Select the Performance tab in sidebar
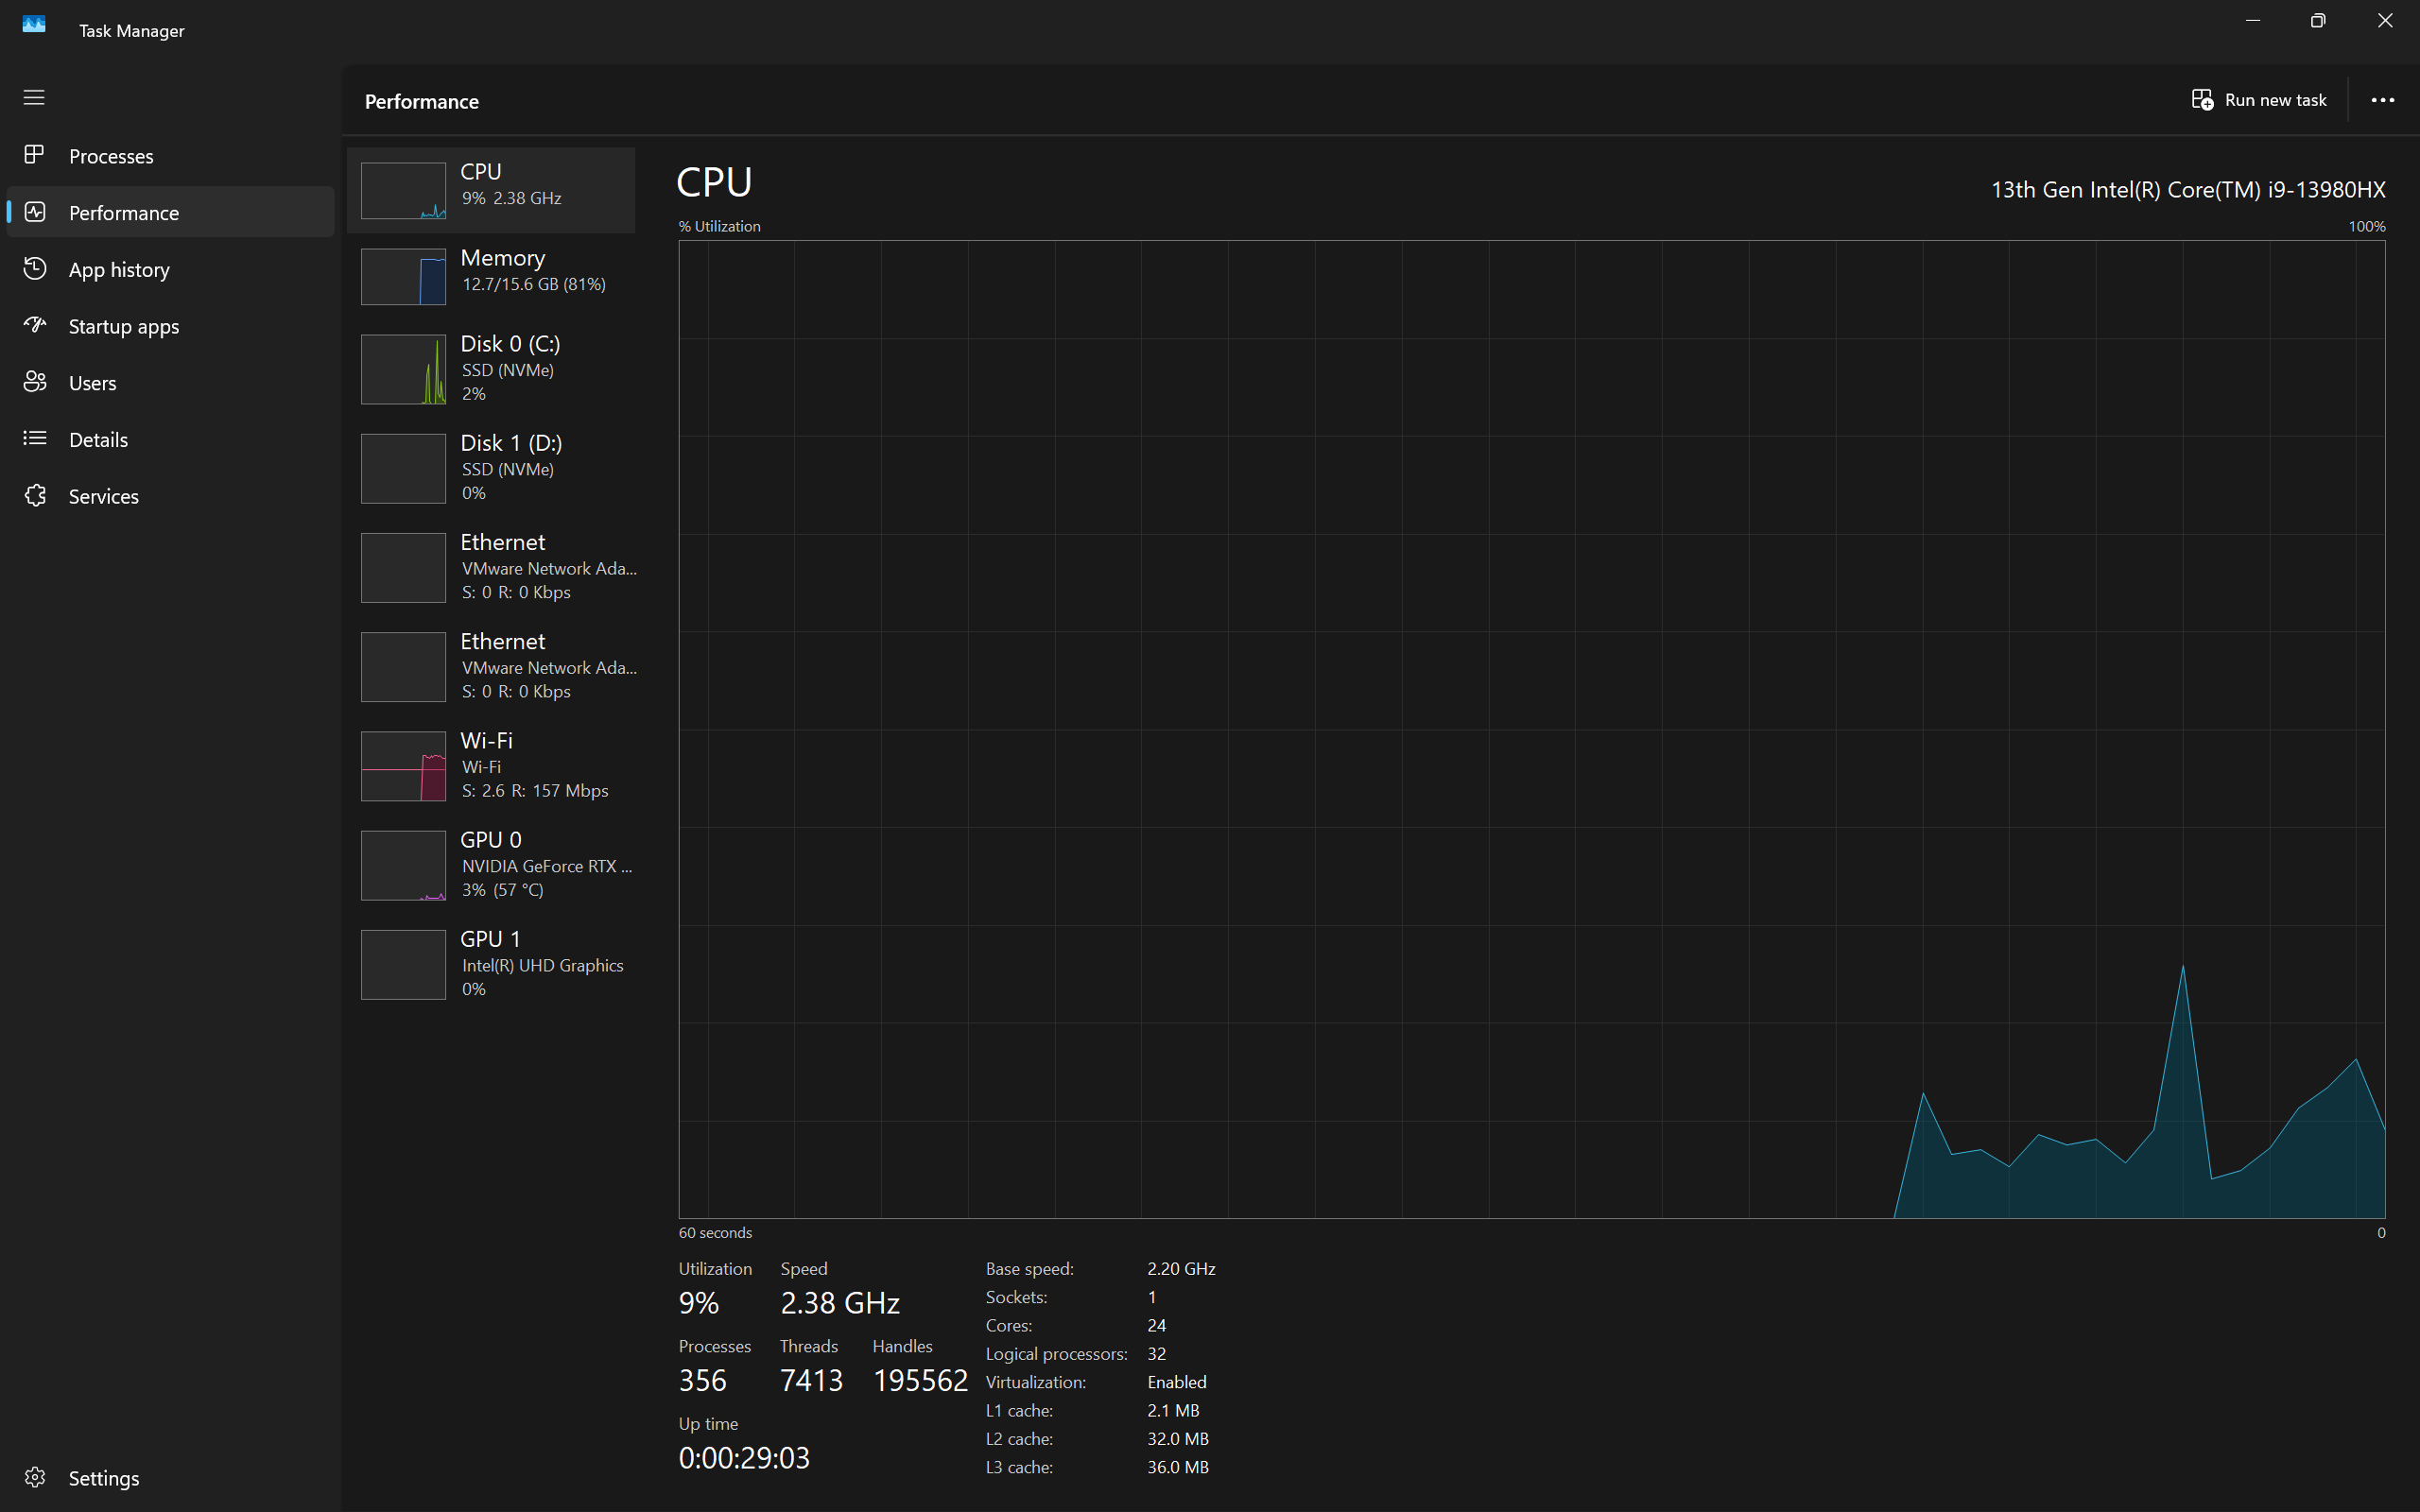Image resolution: width=2420 pixels, height=1512 pixels. click(x=124, y=212)
